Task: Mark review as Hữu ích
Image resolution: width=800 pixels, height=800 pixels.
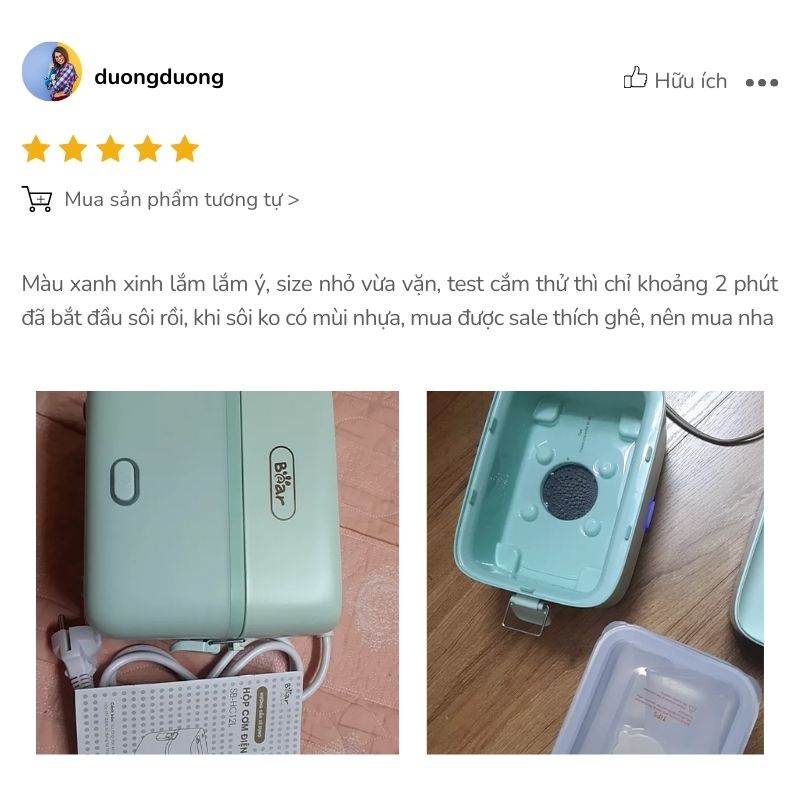Action: click(675, 80)
